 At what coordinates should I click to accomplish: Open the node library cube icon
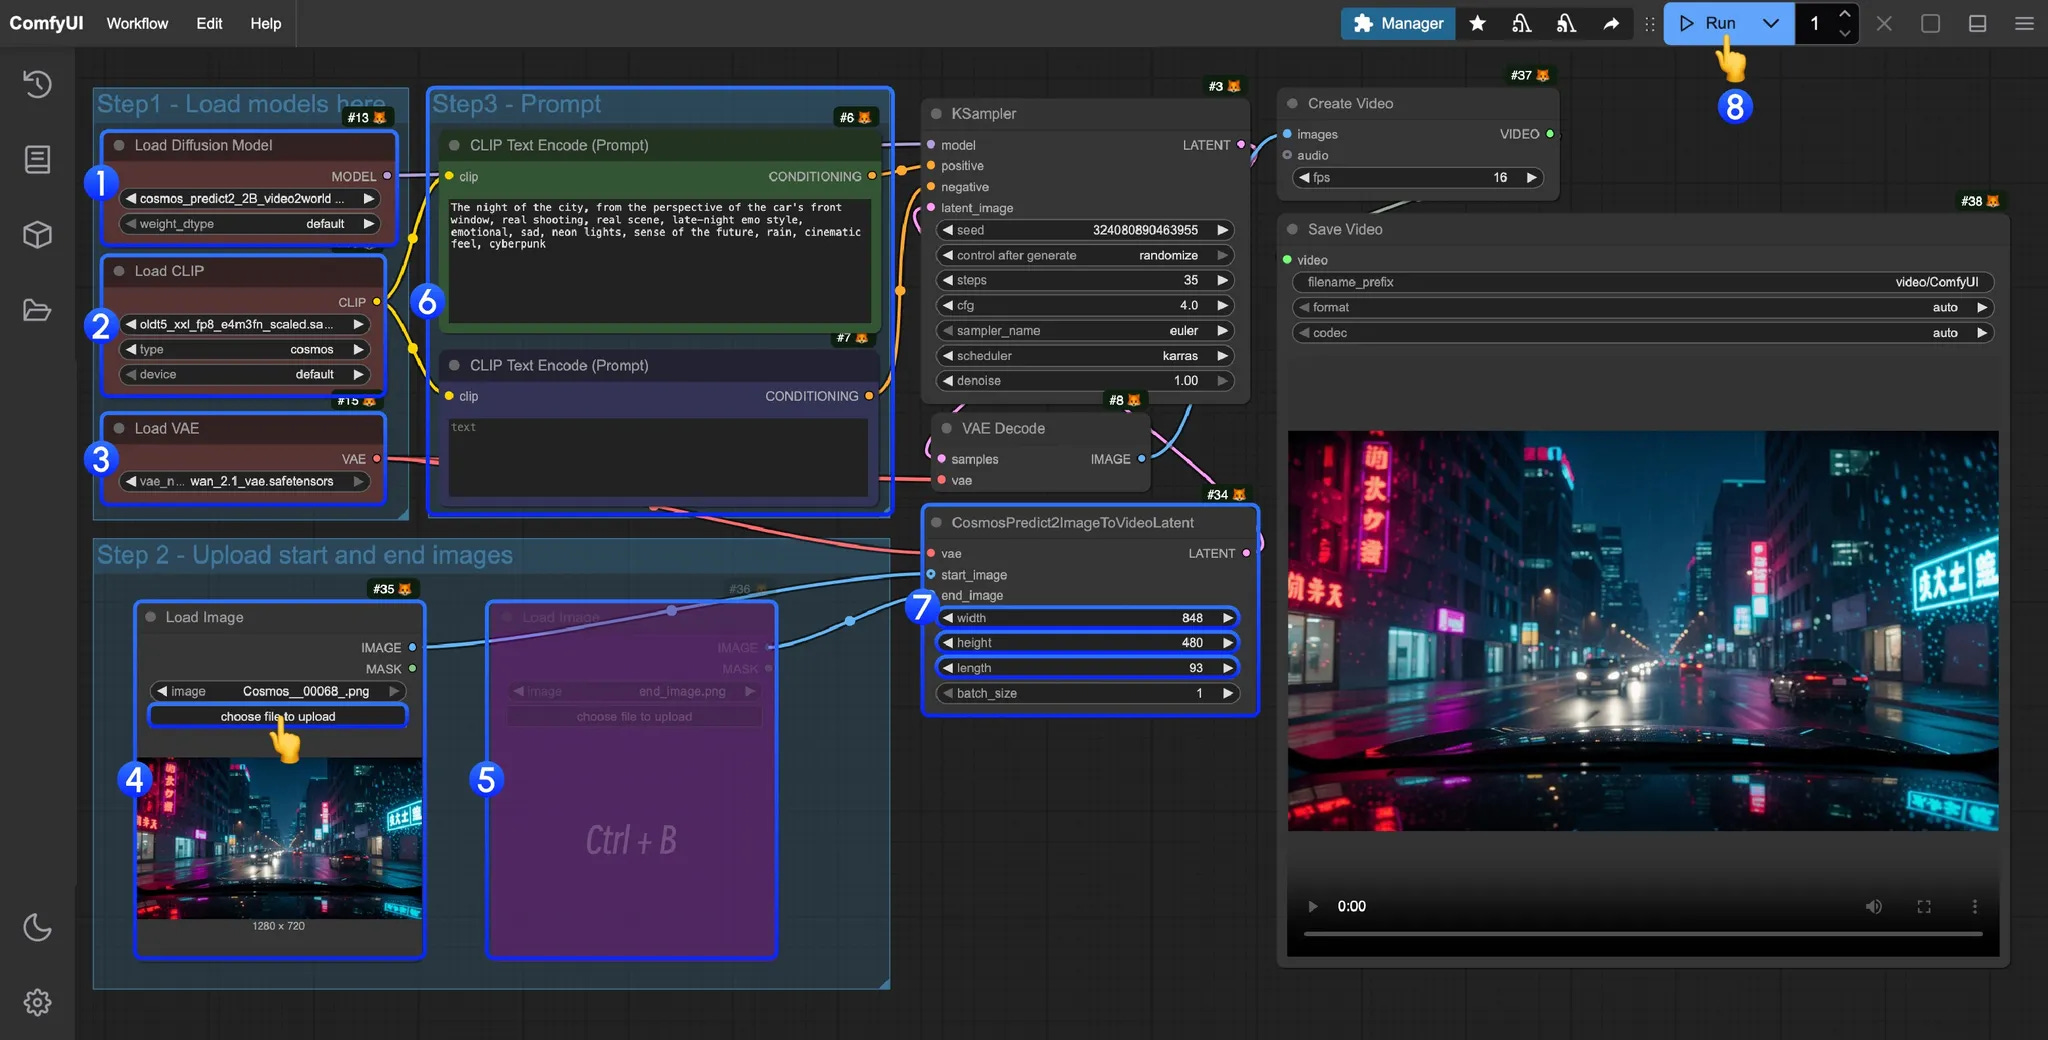[37, 235]
